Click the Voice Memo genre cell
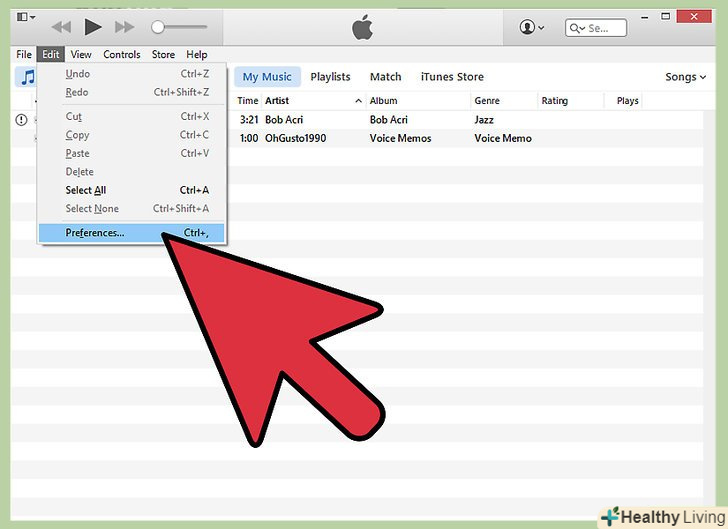This screenshot has height=529, width=728. 503,138
